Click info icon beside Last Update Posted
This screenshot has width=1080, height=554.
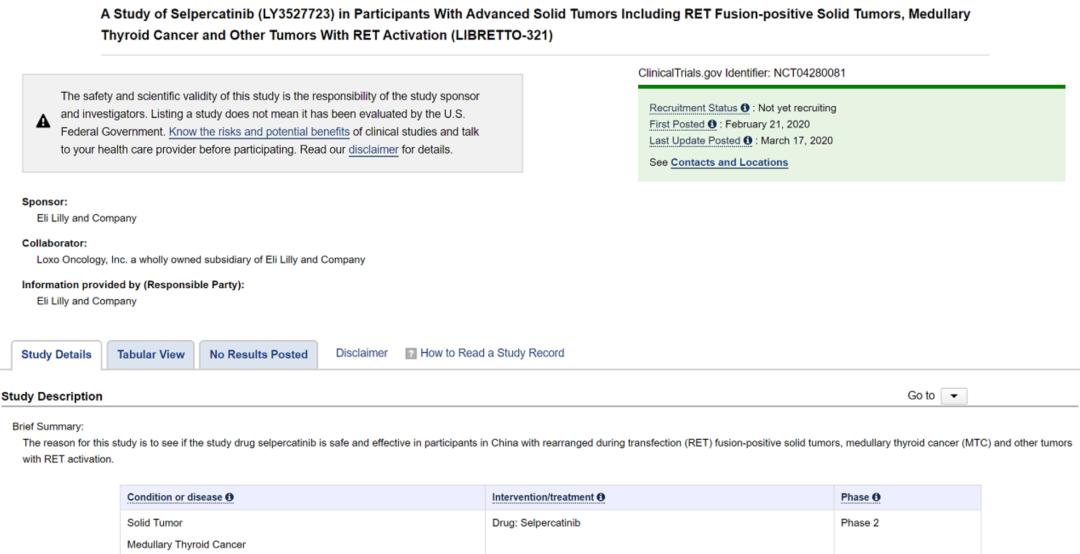pos(748,141)
